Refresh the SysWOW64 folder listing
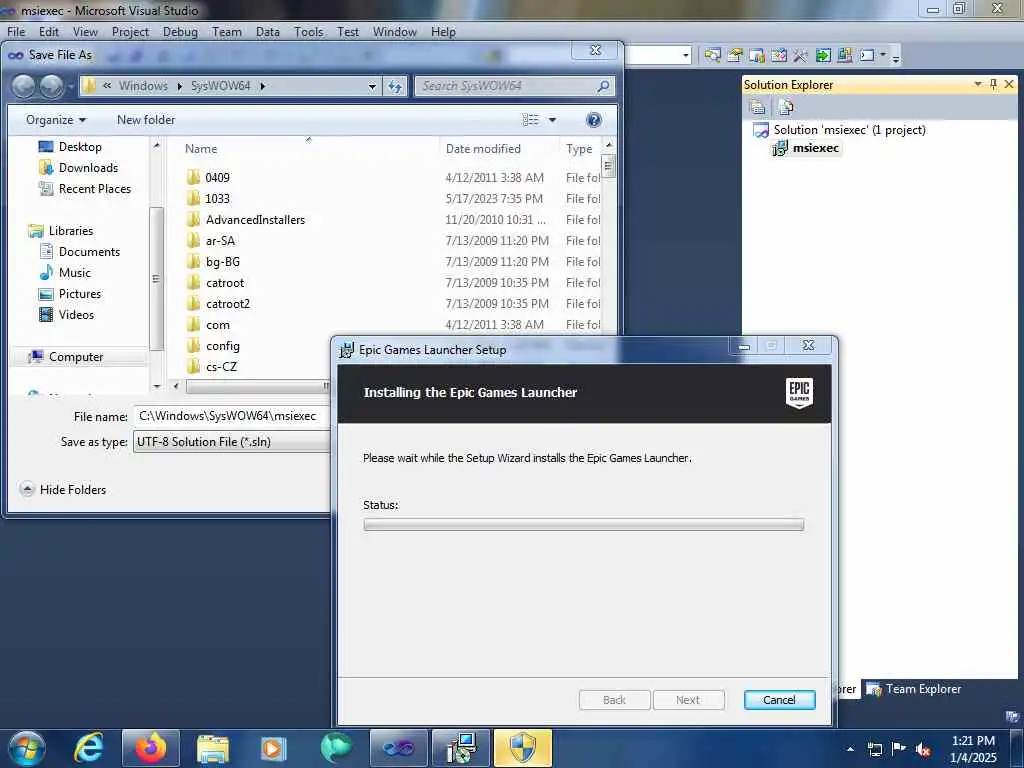The width and height of the screenshot is (1024, 768). [x=395, y=86]
